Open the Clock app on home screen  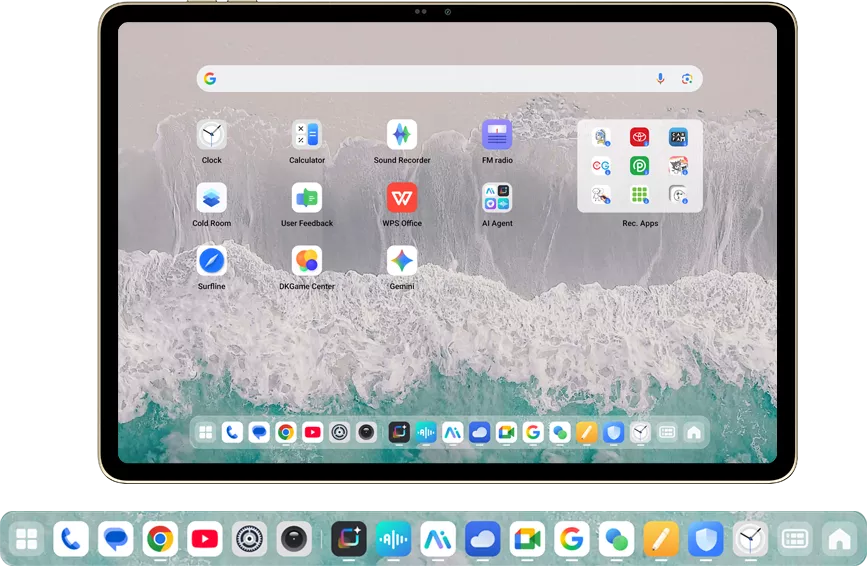[x=211, y=135]
